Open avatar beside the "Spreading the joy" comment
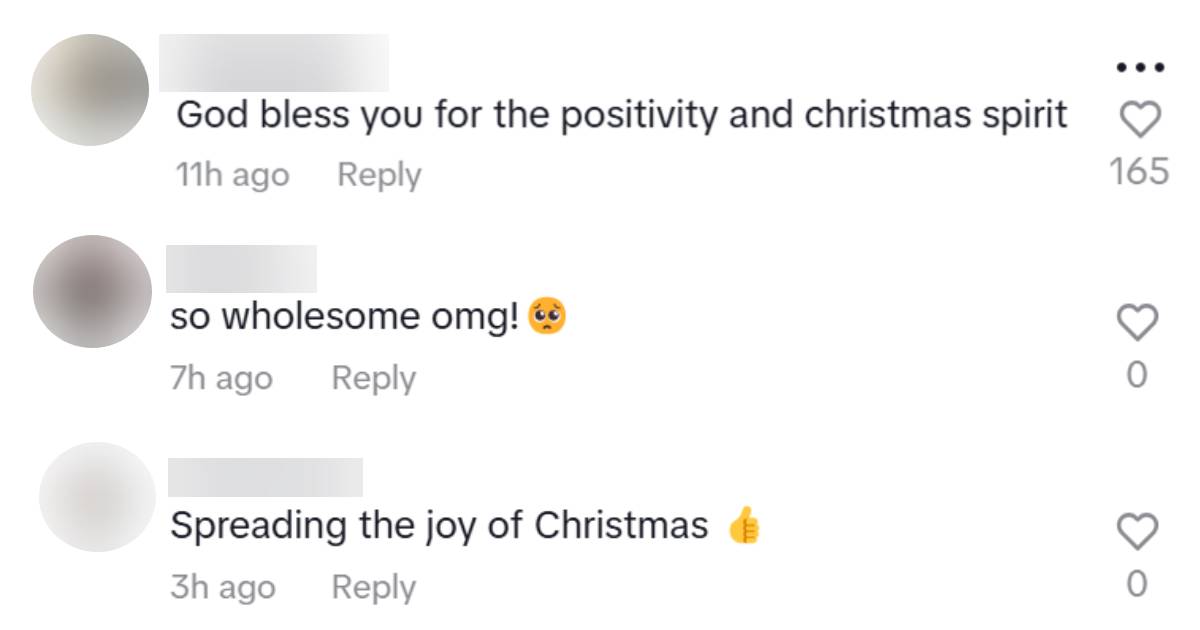Screen dimensions: 1200x630 (97, 497)
